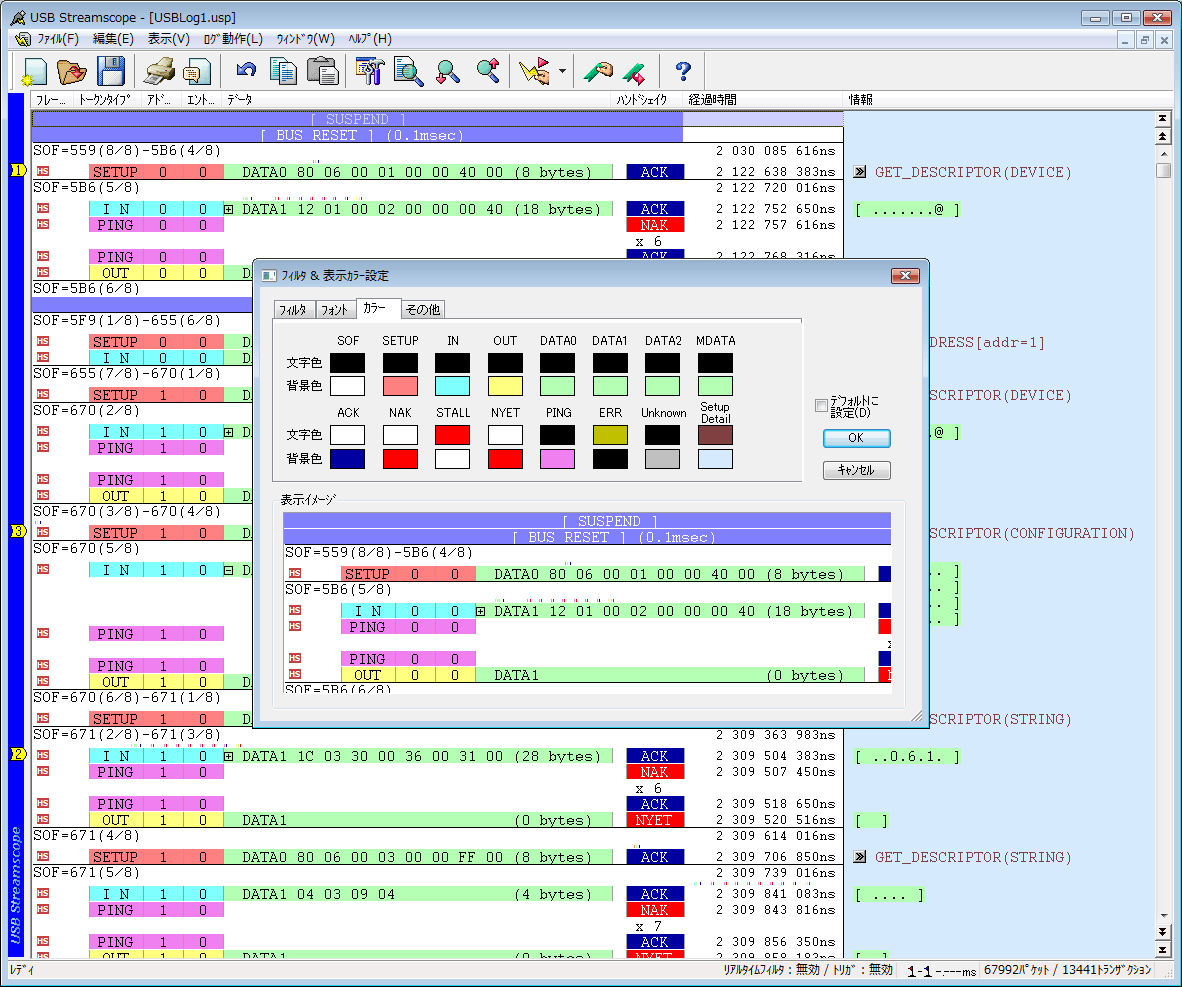Open help with the question mark icon
Image resolution: width=1182 pixels, height=987 pixels.
682,72
